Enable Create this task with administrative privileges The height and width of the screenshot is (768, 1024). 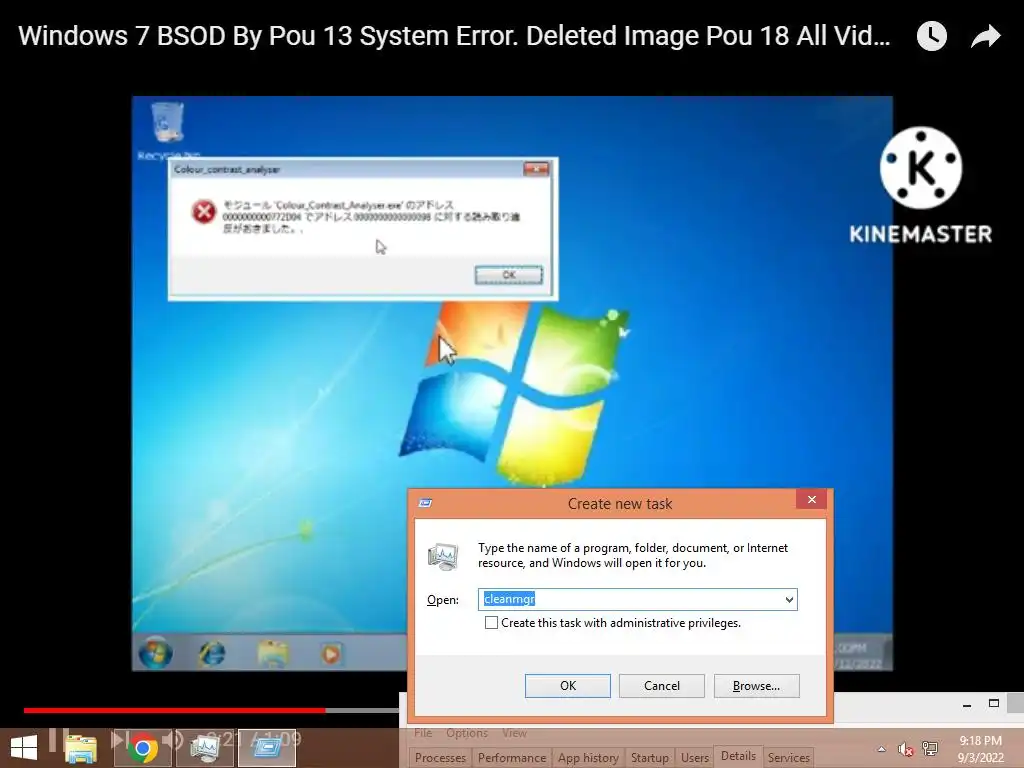pos(491,623)
